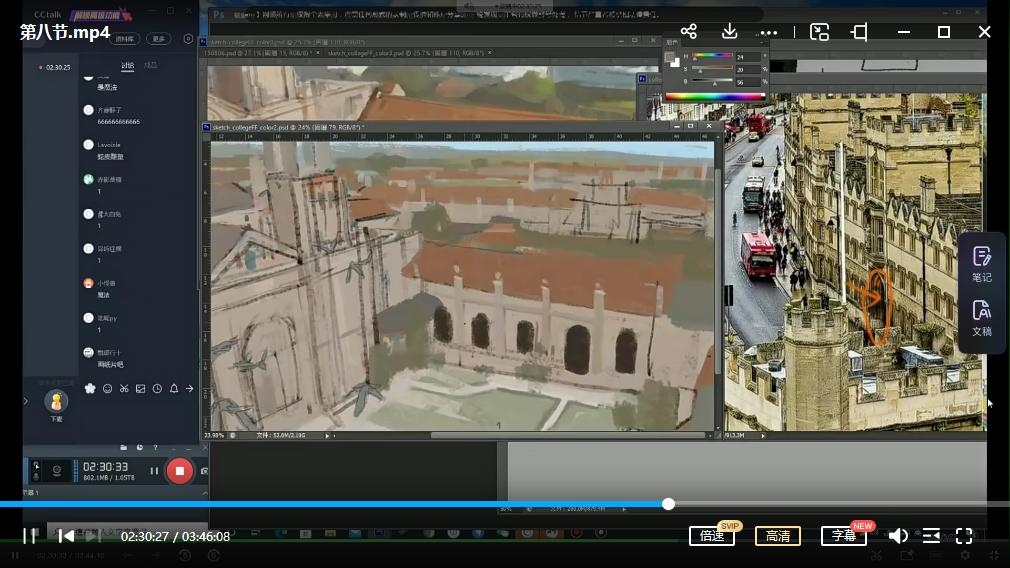Mute the player volume
Viewport: 1010px width, 568px height.
(898, 536)
